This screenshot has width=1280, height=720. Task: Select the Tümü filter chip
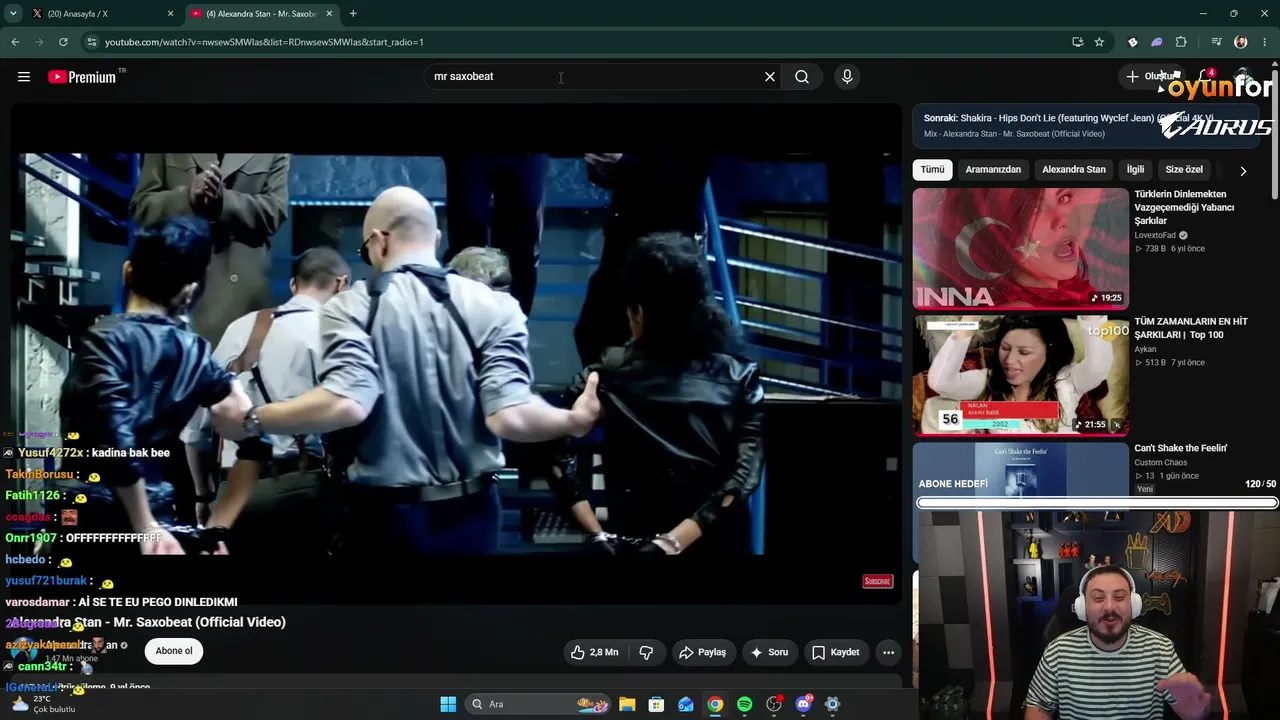click(x=932, y=170)
